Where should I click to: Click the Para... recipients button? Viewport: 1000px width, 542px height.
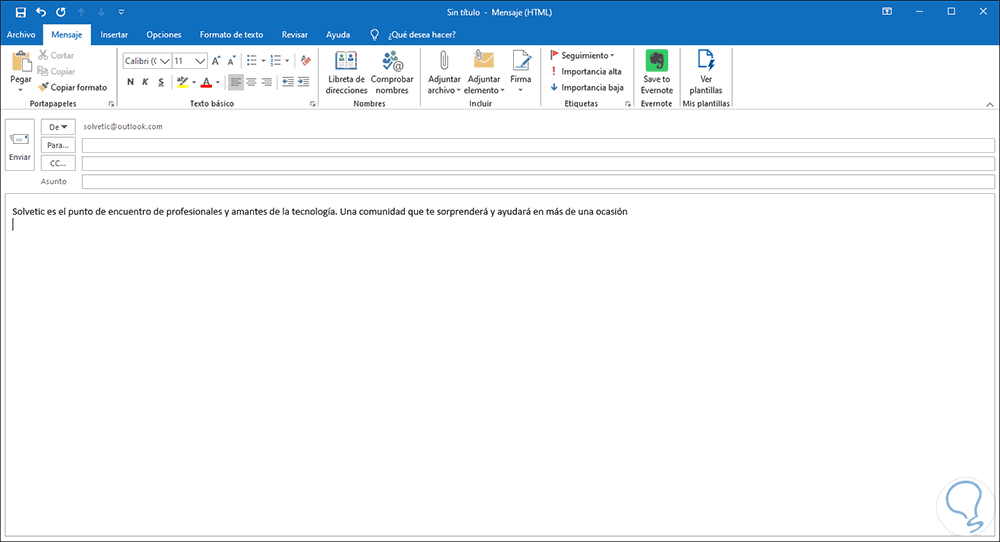click(58, 145)
